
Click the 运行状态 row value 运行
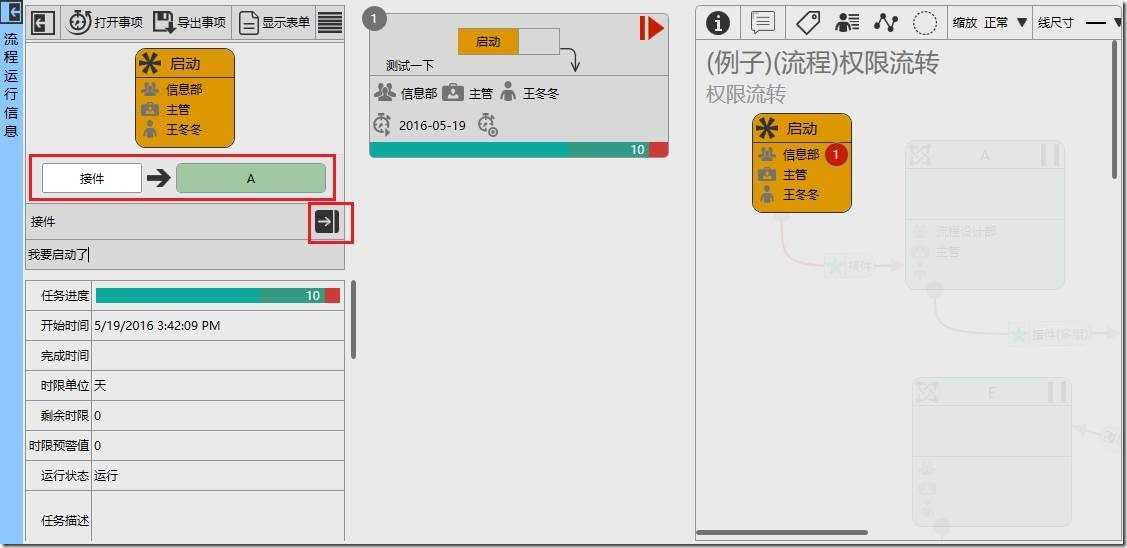point(106,475)
